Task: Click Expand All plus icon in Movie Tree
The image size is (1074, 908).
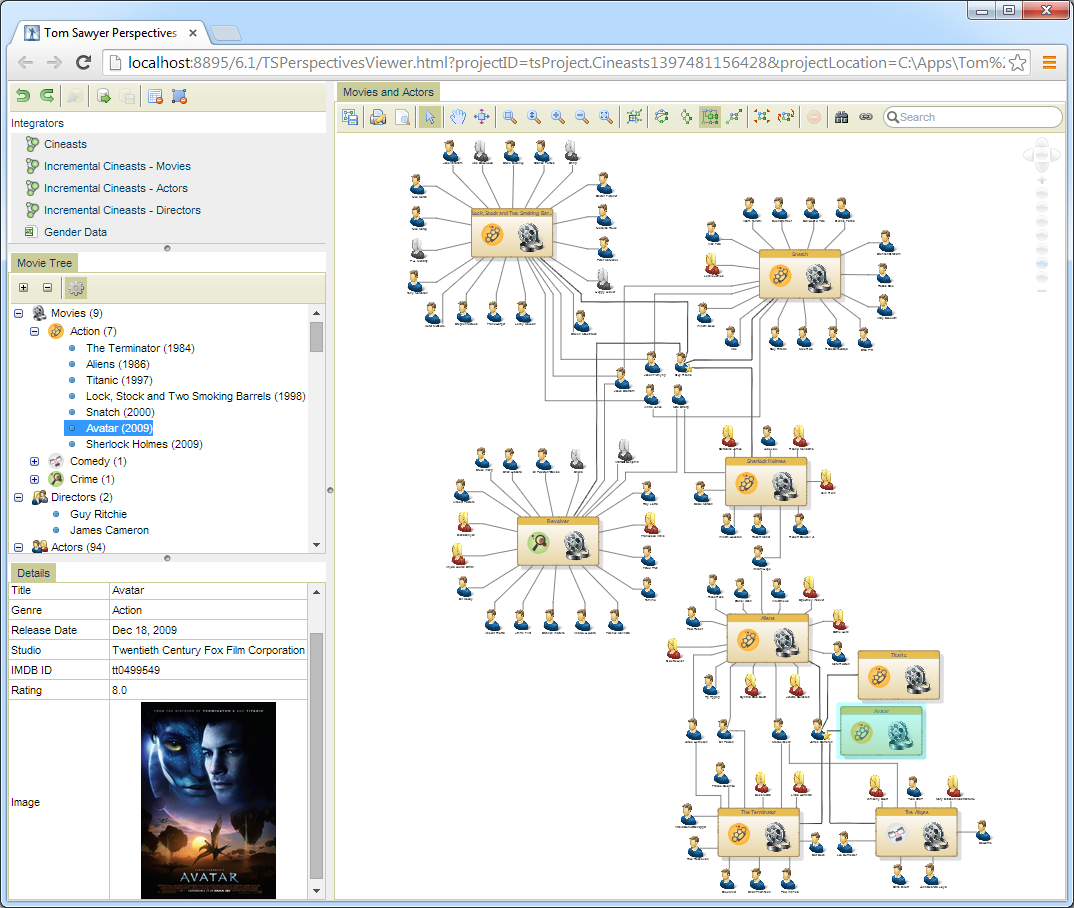Action: pyautogui.click(x=23, y=288)
